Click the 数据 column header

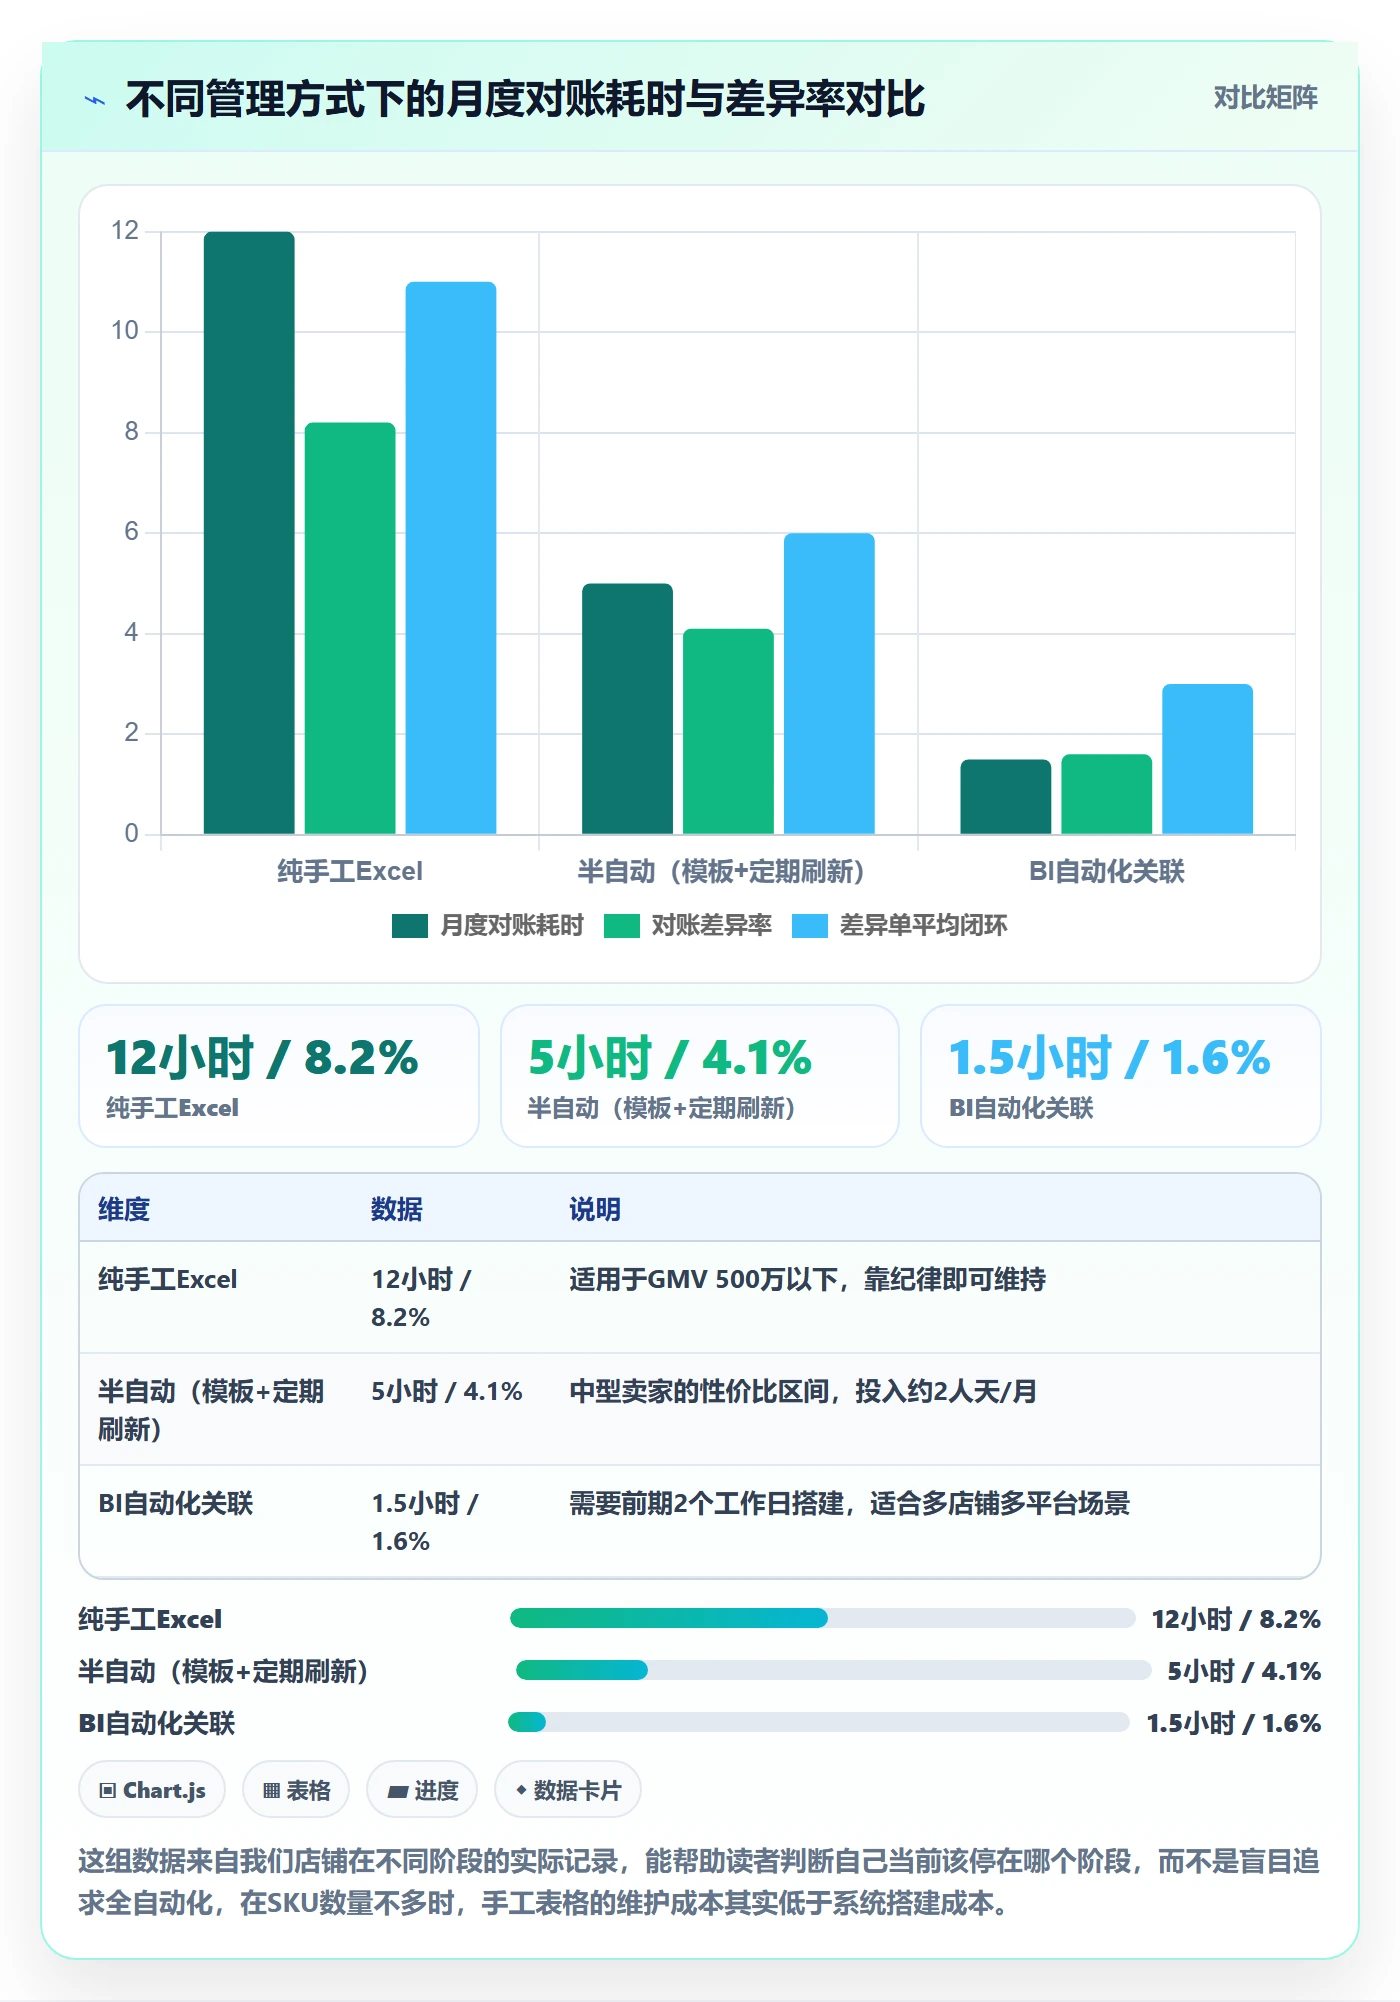click(397, 1209)
